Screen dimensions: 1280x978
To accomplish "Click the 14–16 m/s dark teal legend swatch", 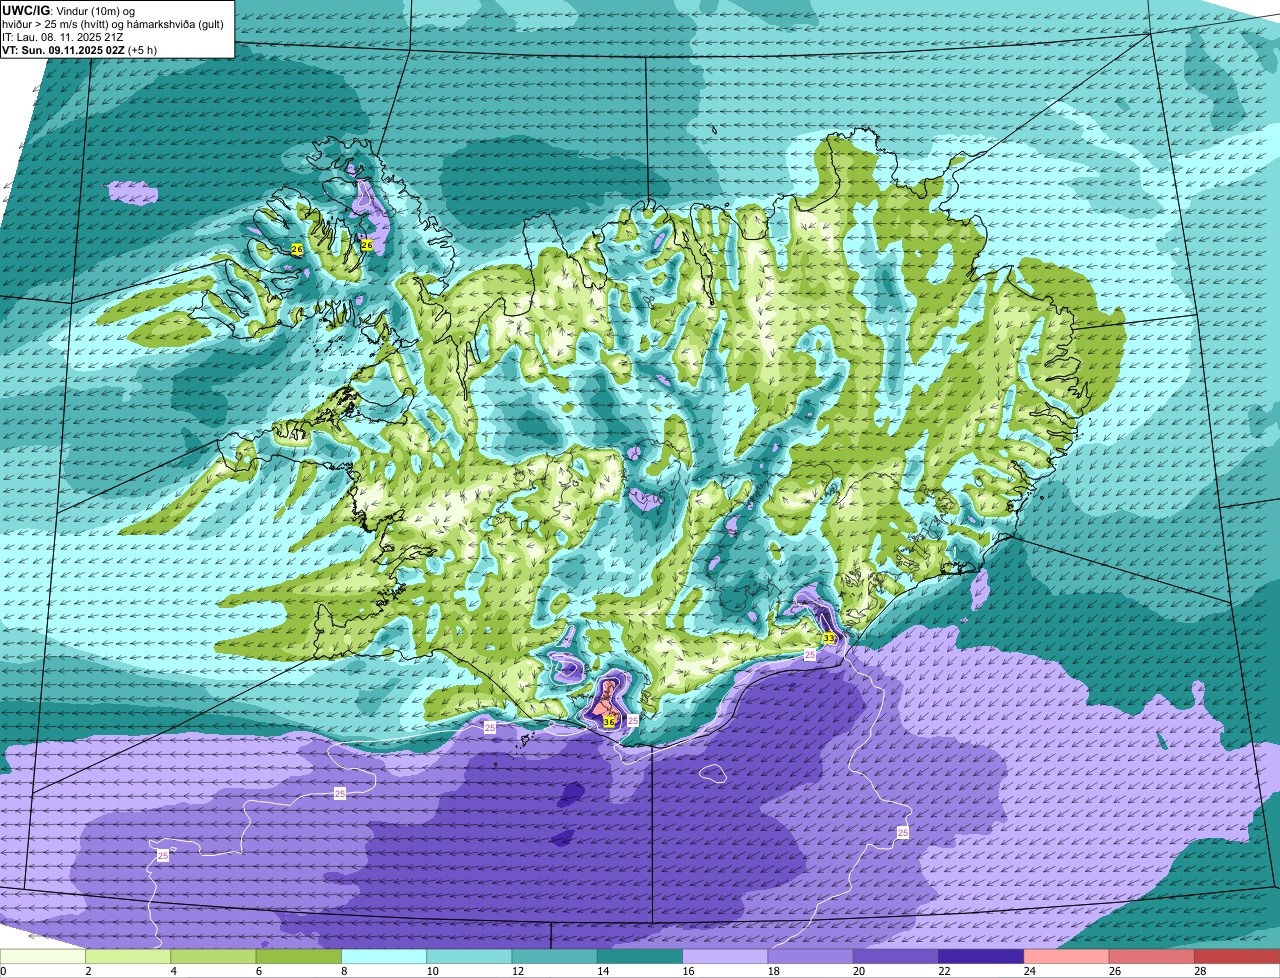I will (x=640, y=957).
